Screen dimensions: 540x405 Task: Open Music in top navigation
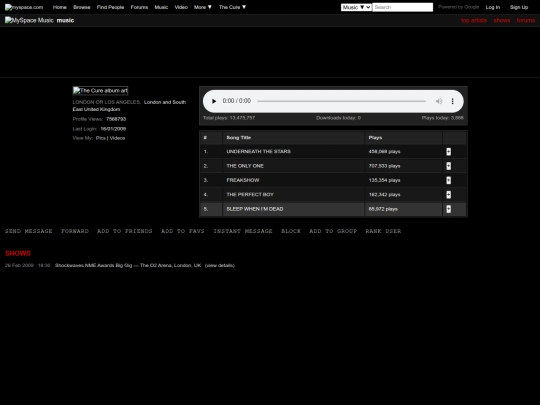(161, 7)
